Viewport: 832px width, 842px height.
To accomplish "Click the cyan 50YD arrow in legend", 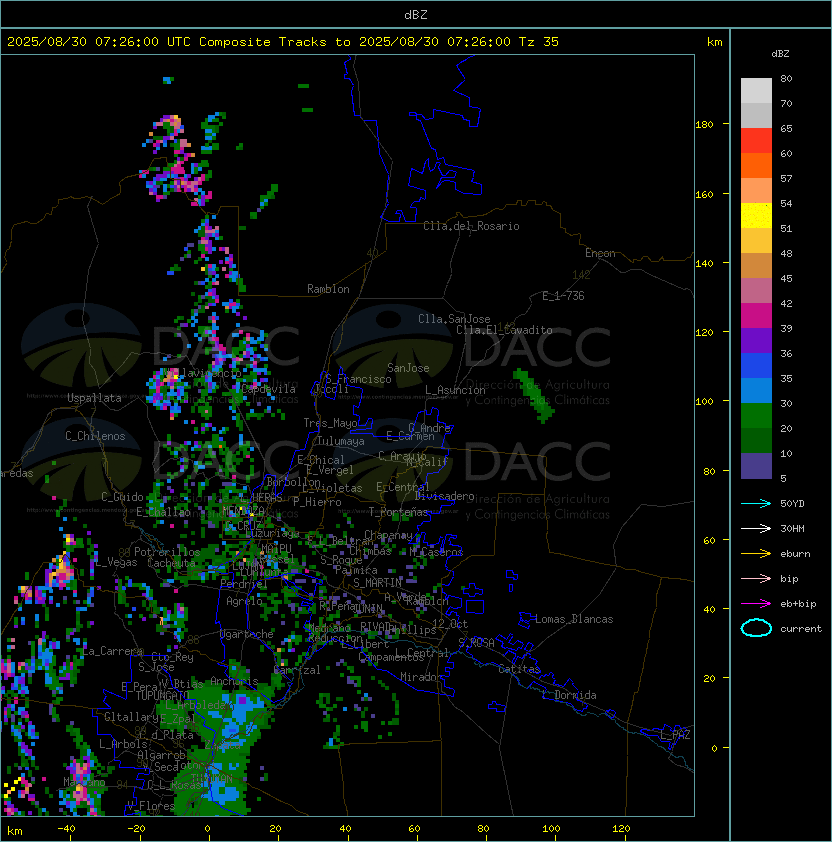I will (756, 503).
